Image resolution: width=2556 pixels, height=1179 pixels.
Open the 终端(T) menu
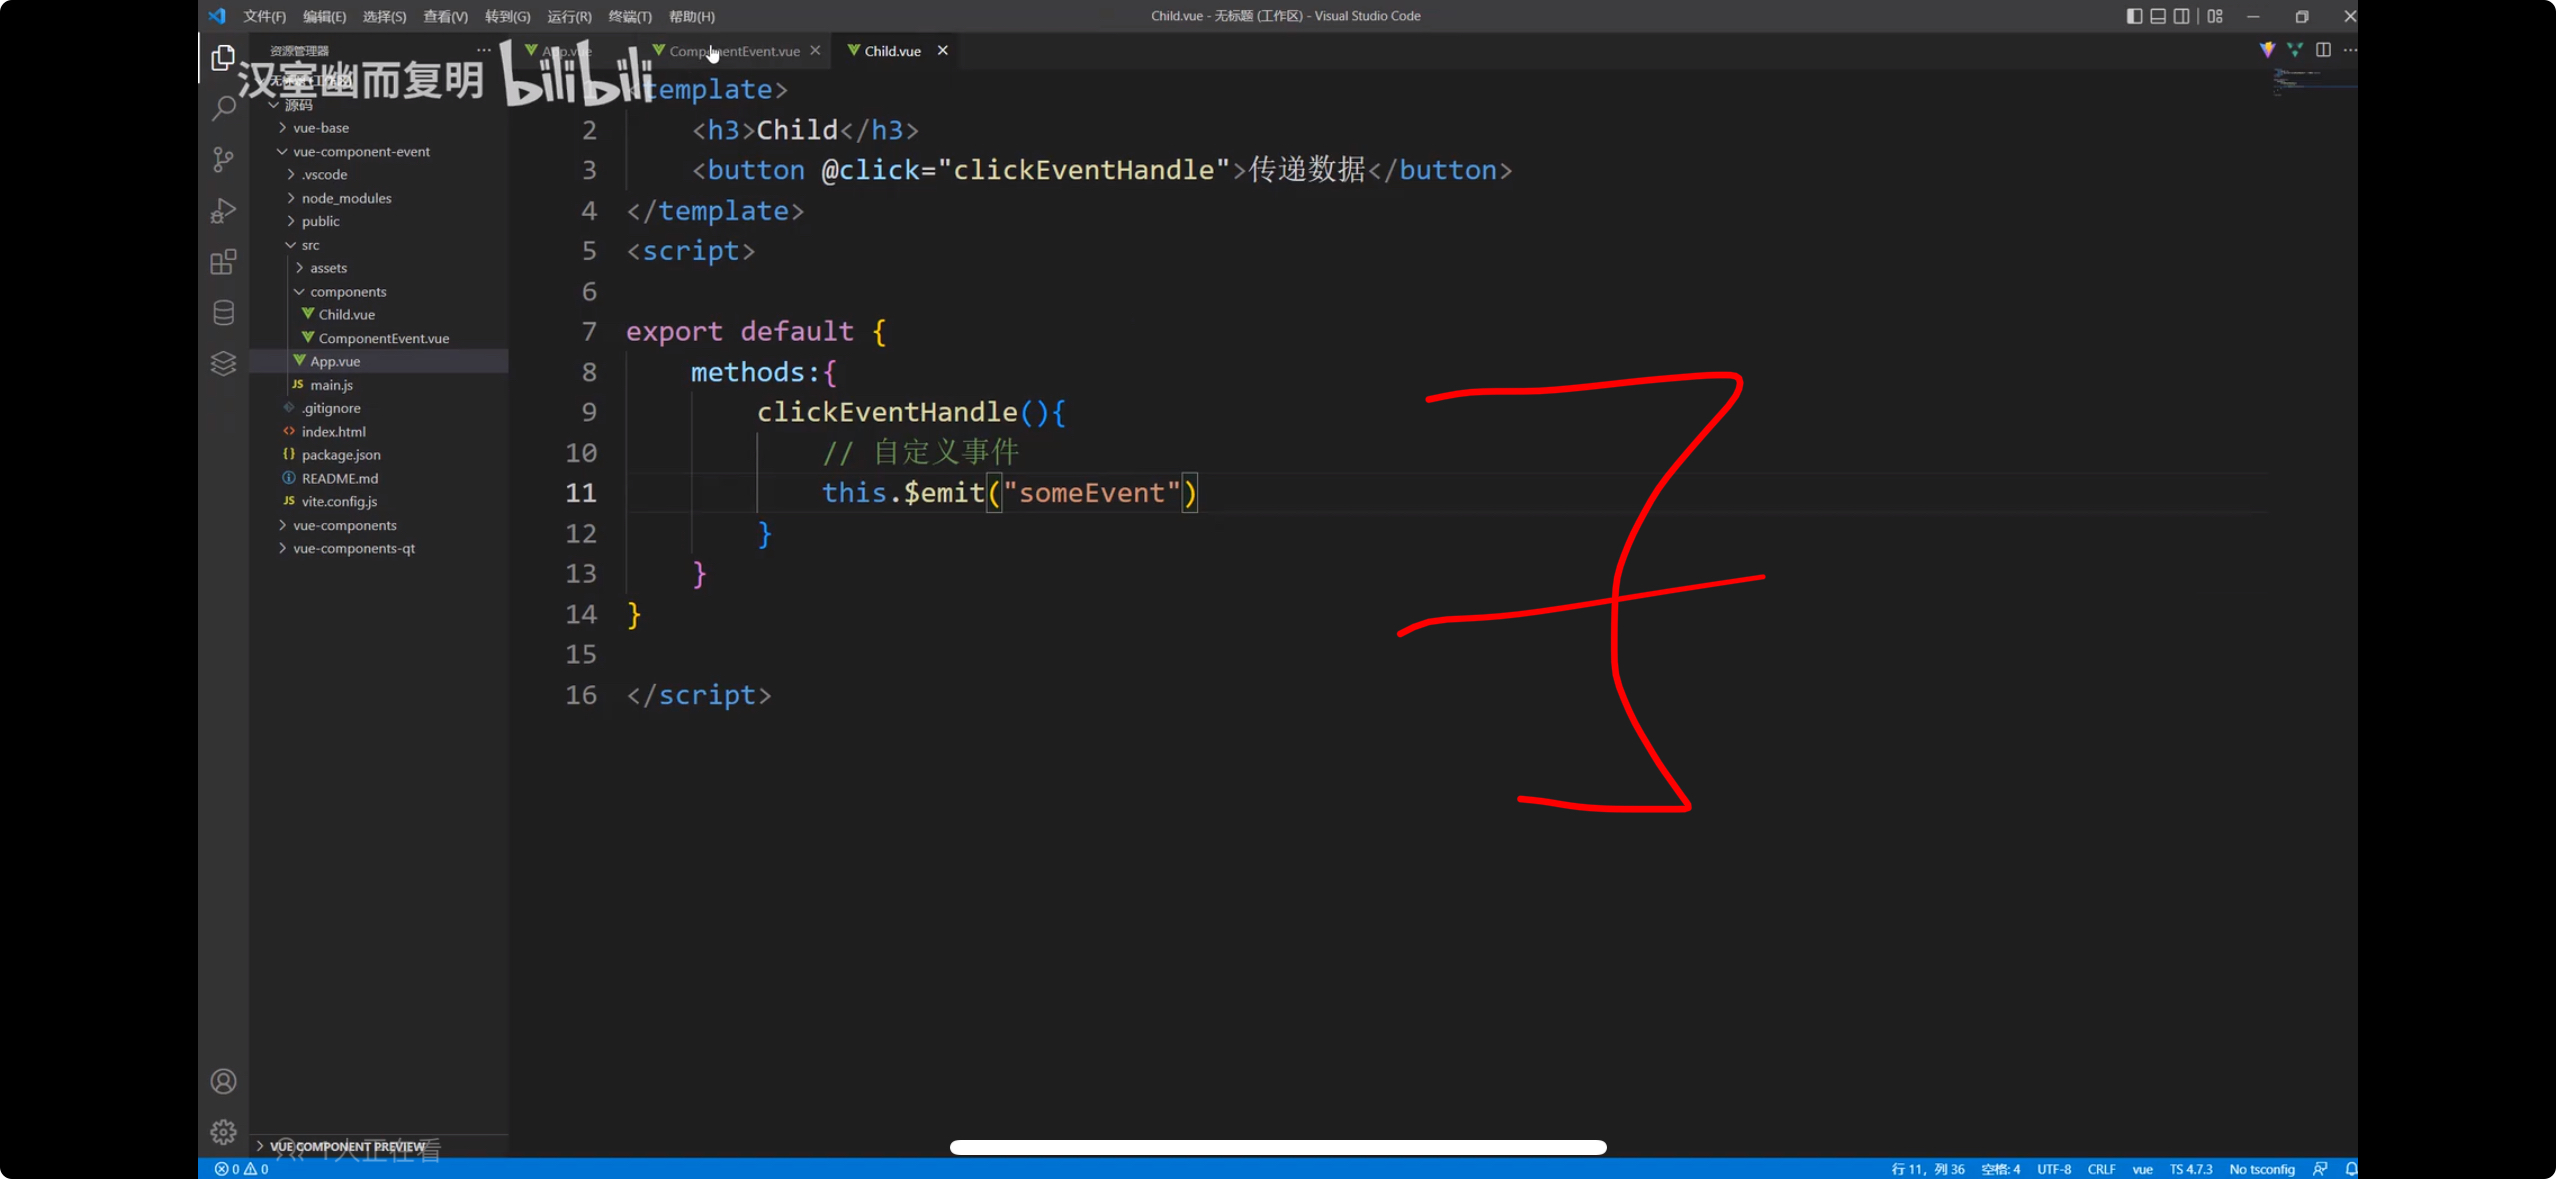(629, 16)
